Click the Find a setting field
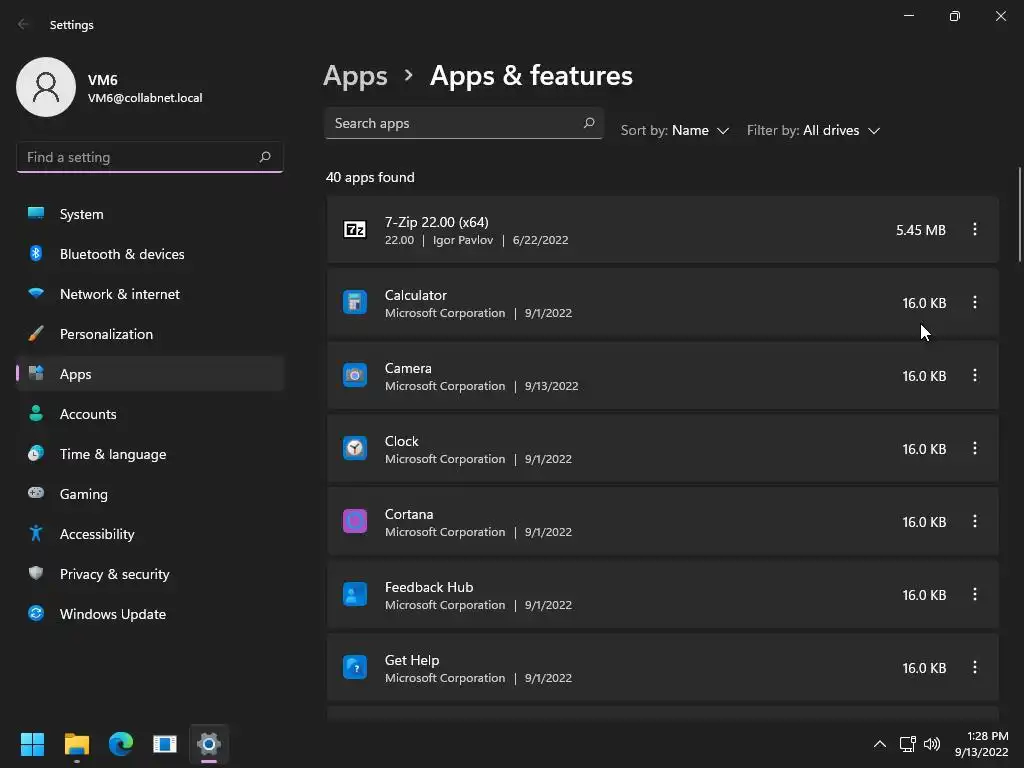The image size is (1024, 768). 138,157
